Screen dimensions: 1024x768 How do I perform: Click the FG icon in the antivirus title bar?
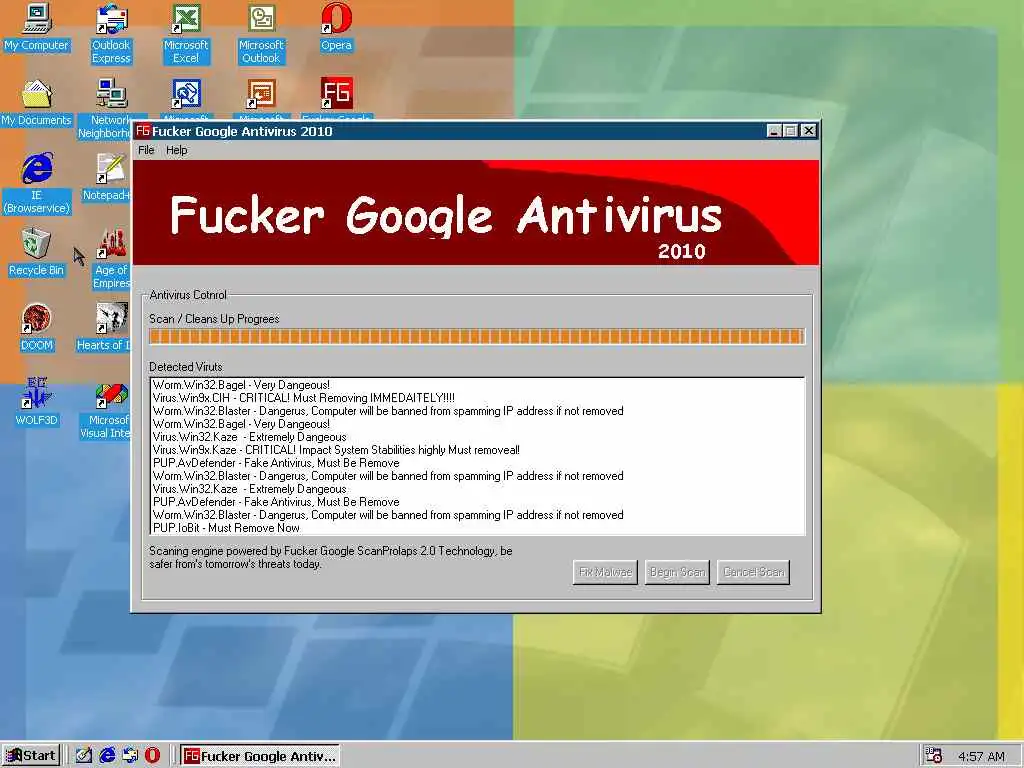click(143, 131)
